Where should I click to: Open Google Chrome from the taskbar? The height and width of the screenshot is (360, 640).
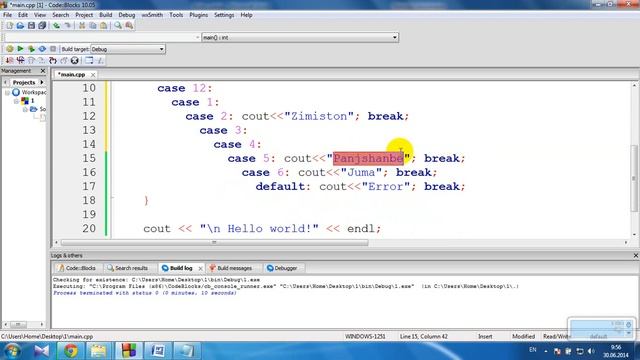point(71,351)
